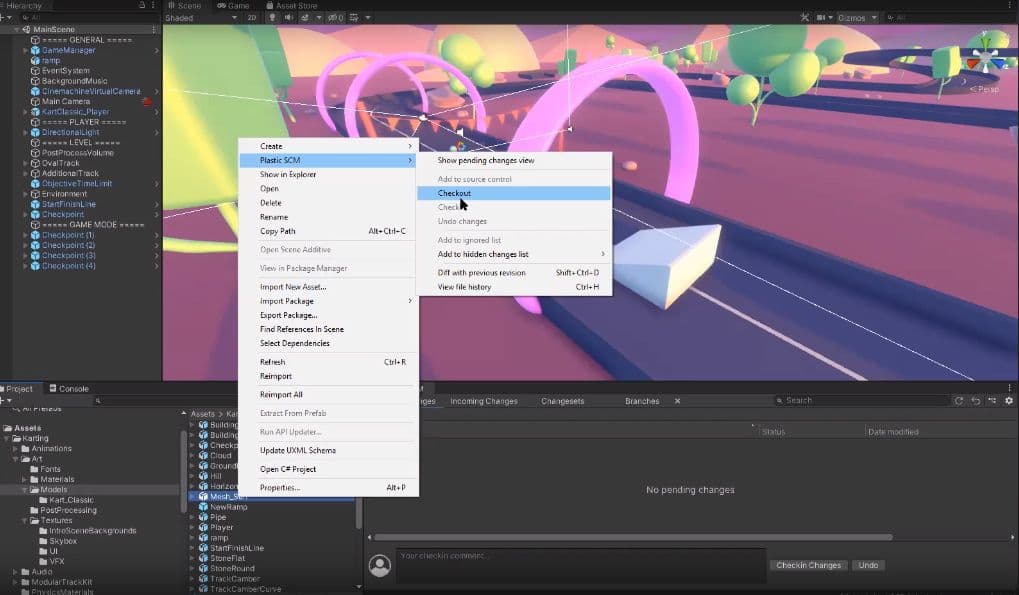This screenshot has width=1019, height=595.
Task: Switch to the Branches tab
Action: [641, 399]
